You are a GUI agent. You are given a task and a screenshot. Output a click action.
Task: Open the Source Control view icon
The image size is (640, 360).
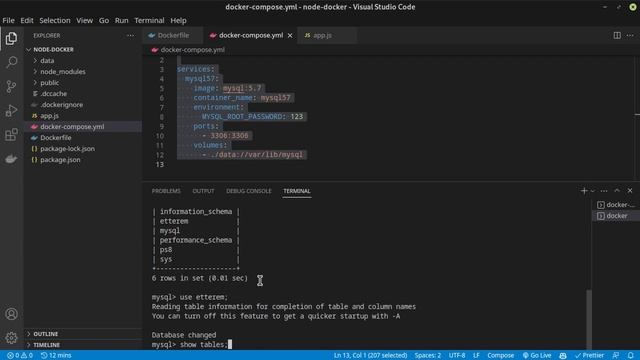(11, 86)
